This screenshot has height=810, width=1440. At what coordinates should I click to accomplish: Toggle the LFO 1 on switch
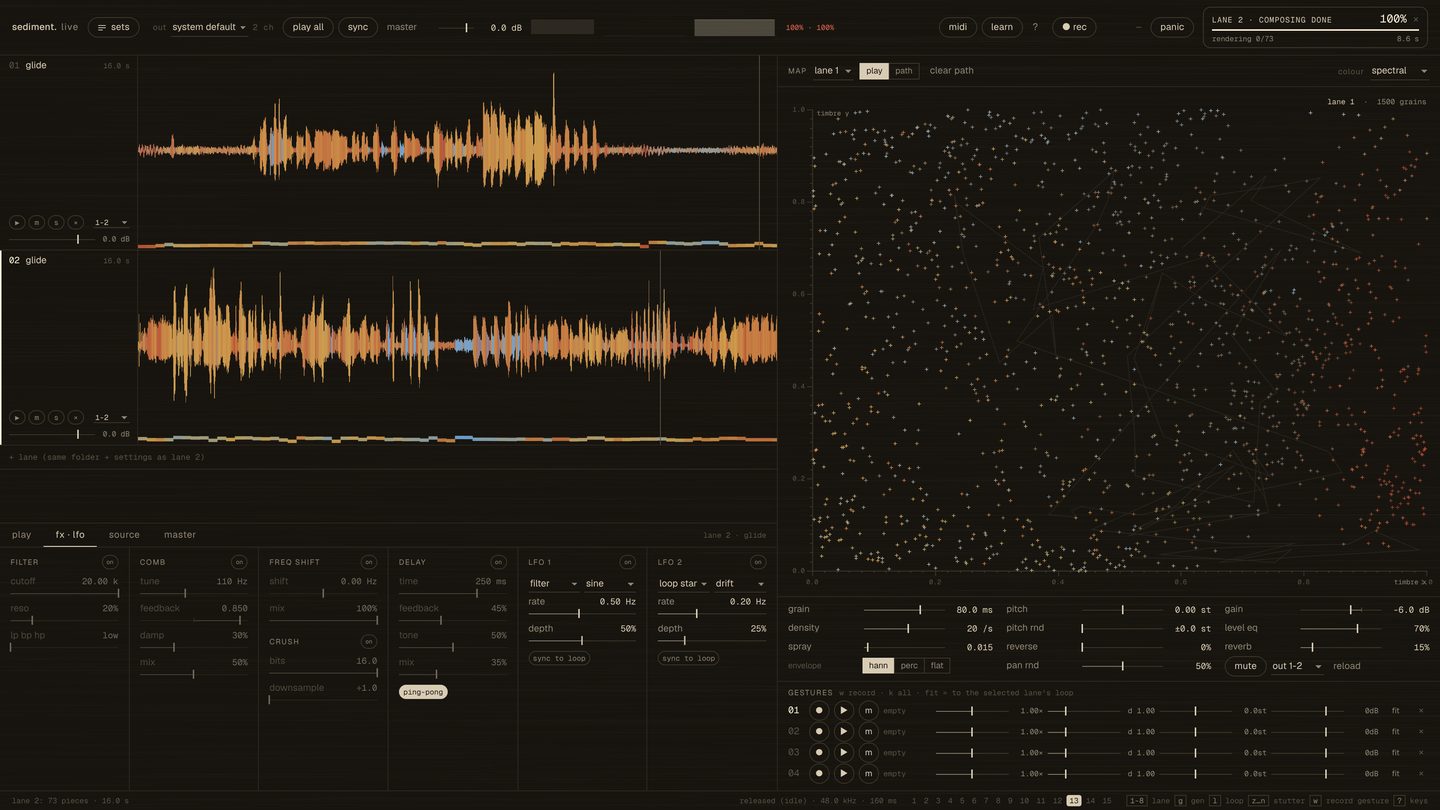pyautogui.click(x=627, y=562)
